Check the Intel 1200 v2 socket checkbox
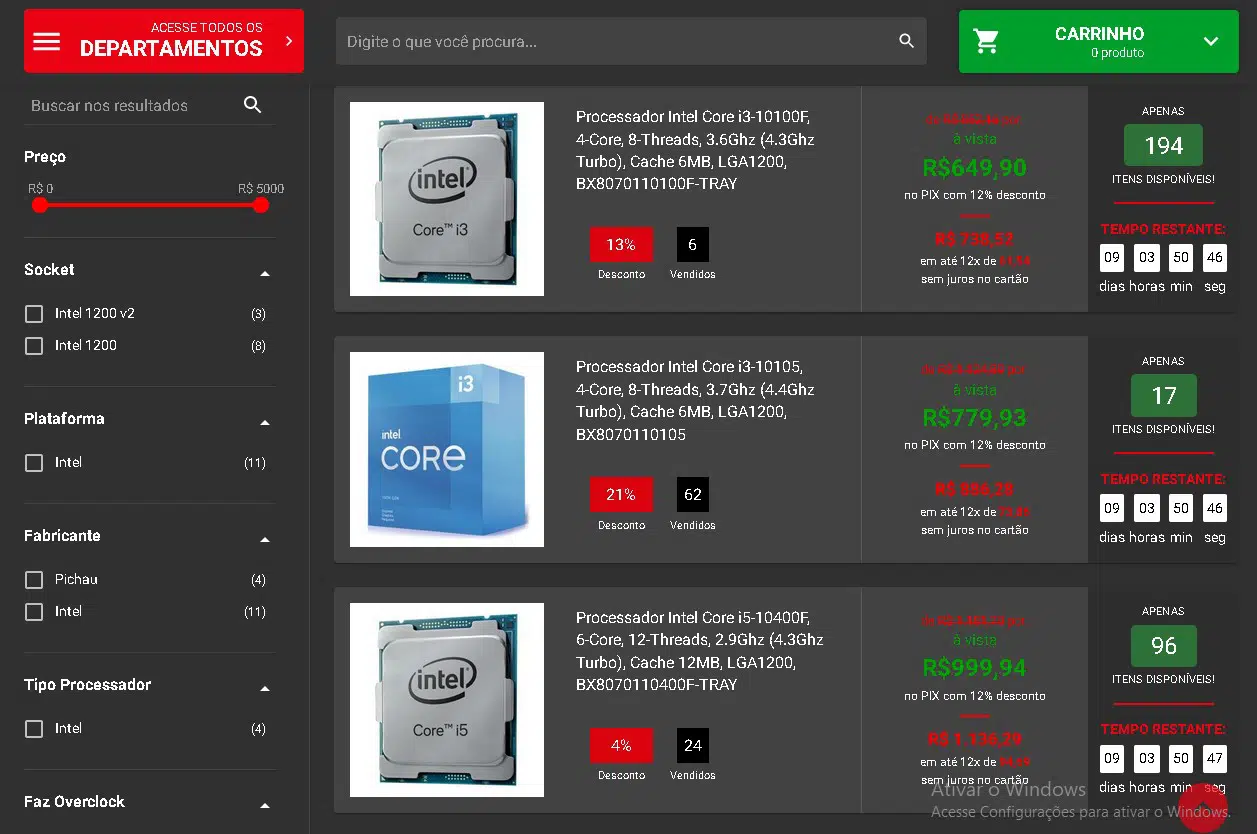1257x834 pixels. [x=34, y=314]
